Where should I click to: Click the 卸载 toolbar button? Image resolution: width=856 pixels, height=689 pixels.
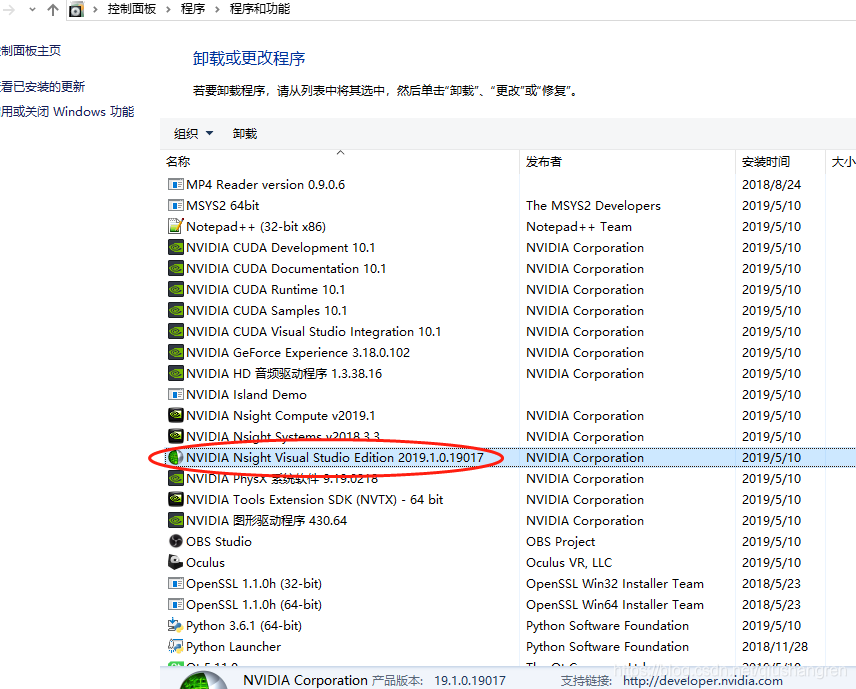pyautogui.click(x=245, y=134)
